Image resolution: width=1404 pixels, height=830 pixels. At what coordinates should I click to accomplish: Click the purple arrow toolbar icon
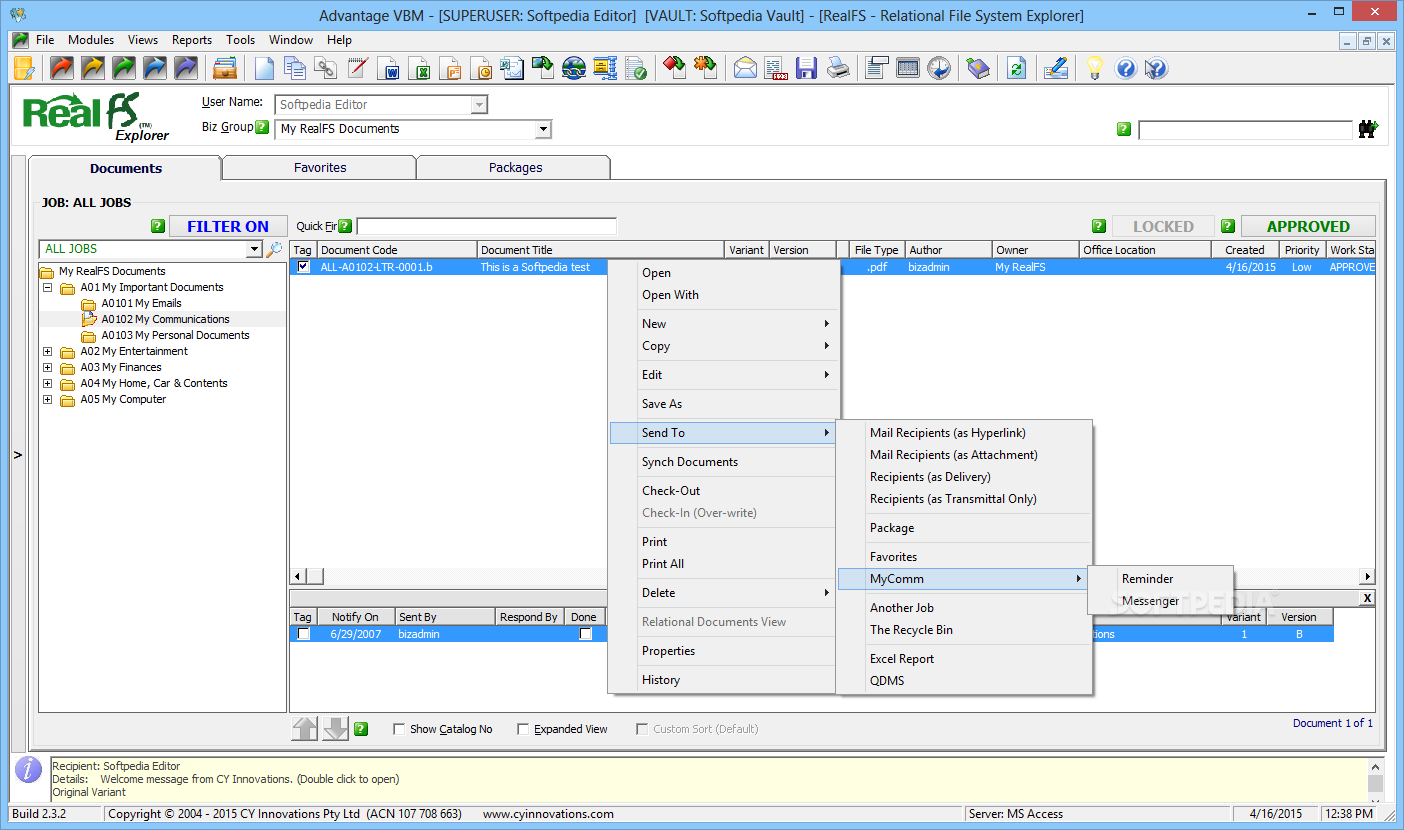[x=186, y=68]
